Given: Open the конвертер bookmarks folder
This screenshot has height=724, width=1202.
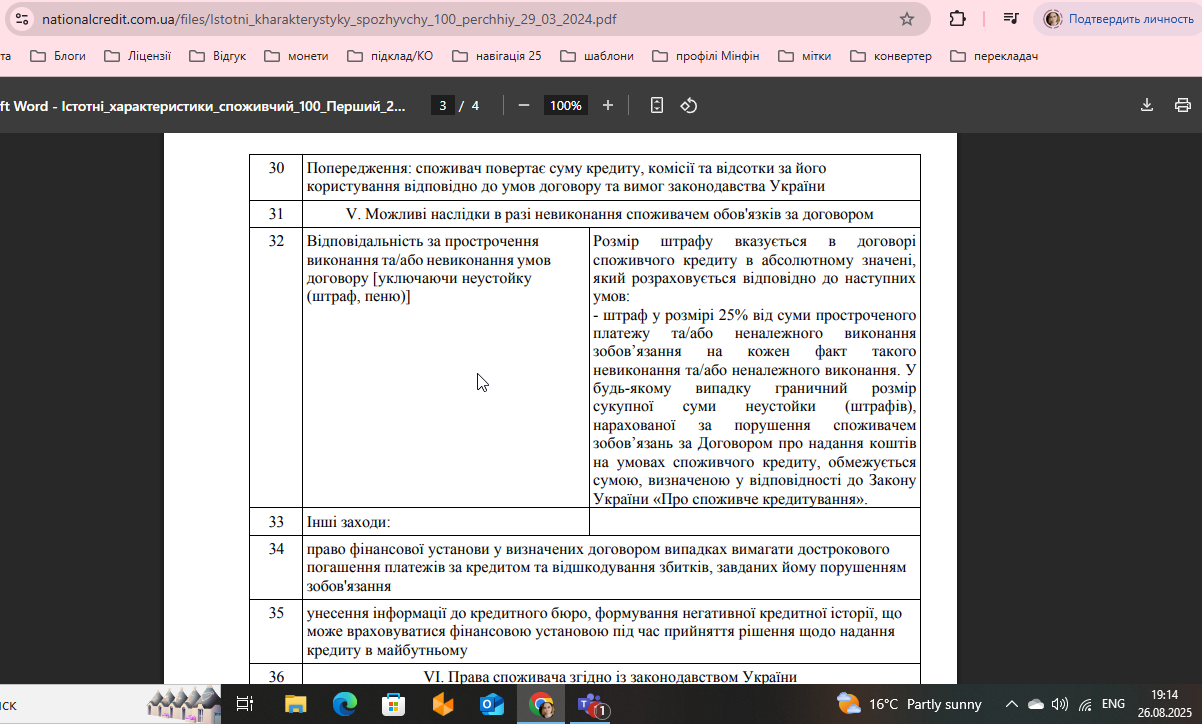Looking at the screenshot, I should (x=891, y=56).
